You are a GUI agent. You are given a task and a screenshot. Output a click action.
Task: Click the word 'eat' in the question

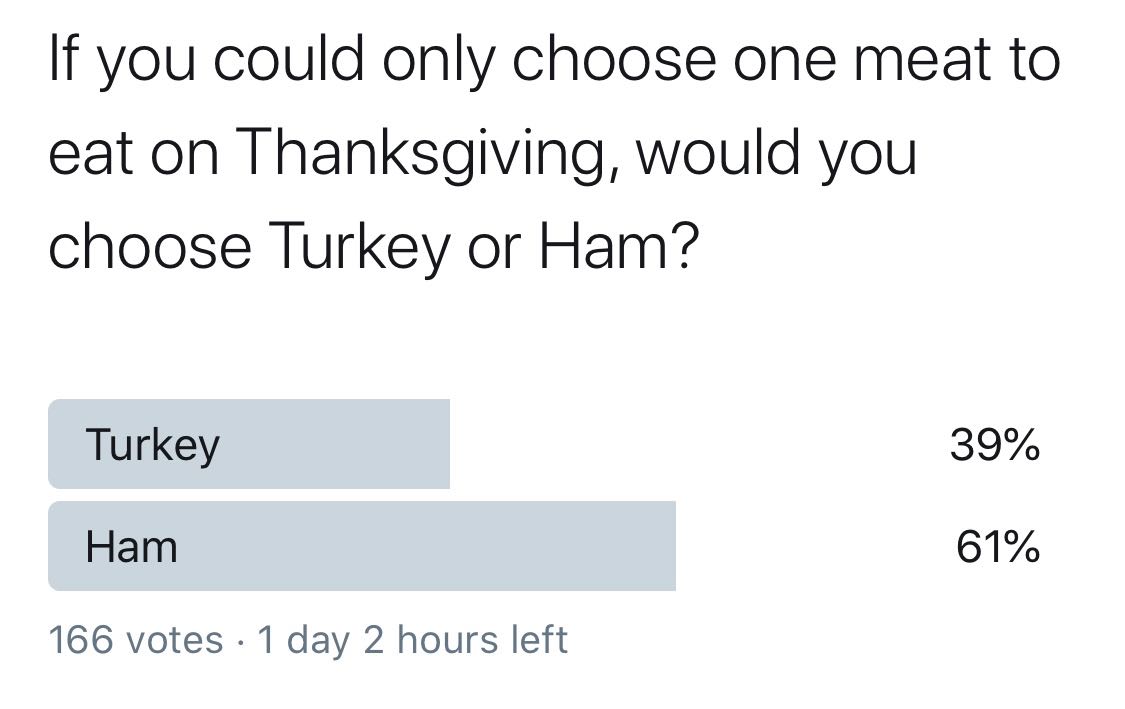click(x=90, y=154)
